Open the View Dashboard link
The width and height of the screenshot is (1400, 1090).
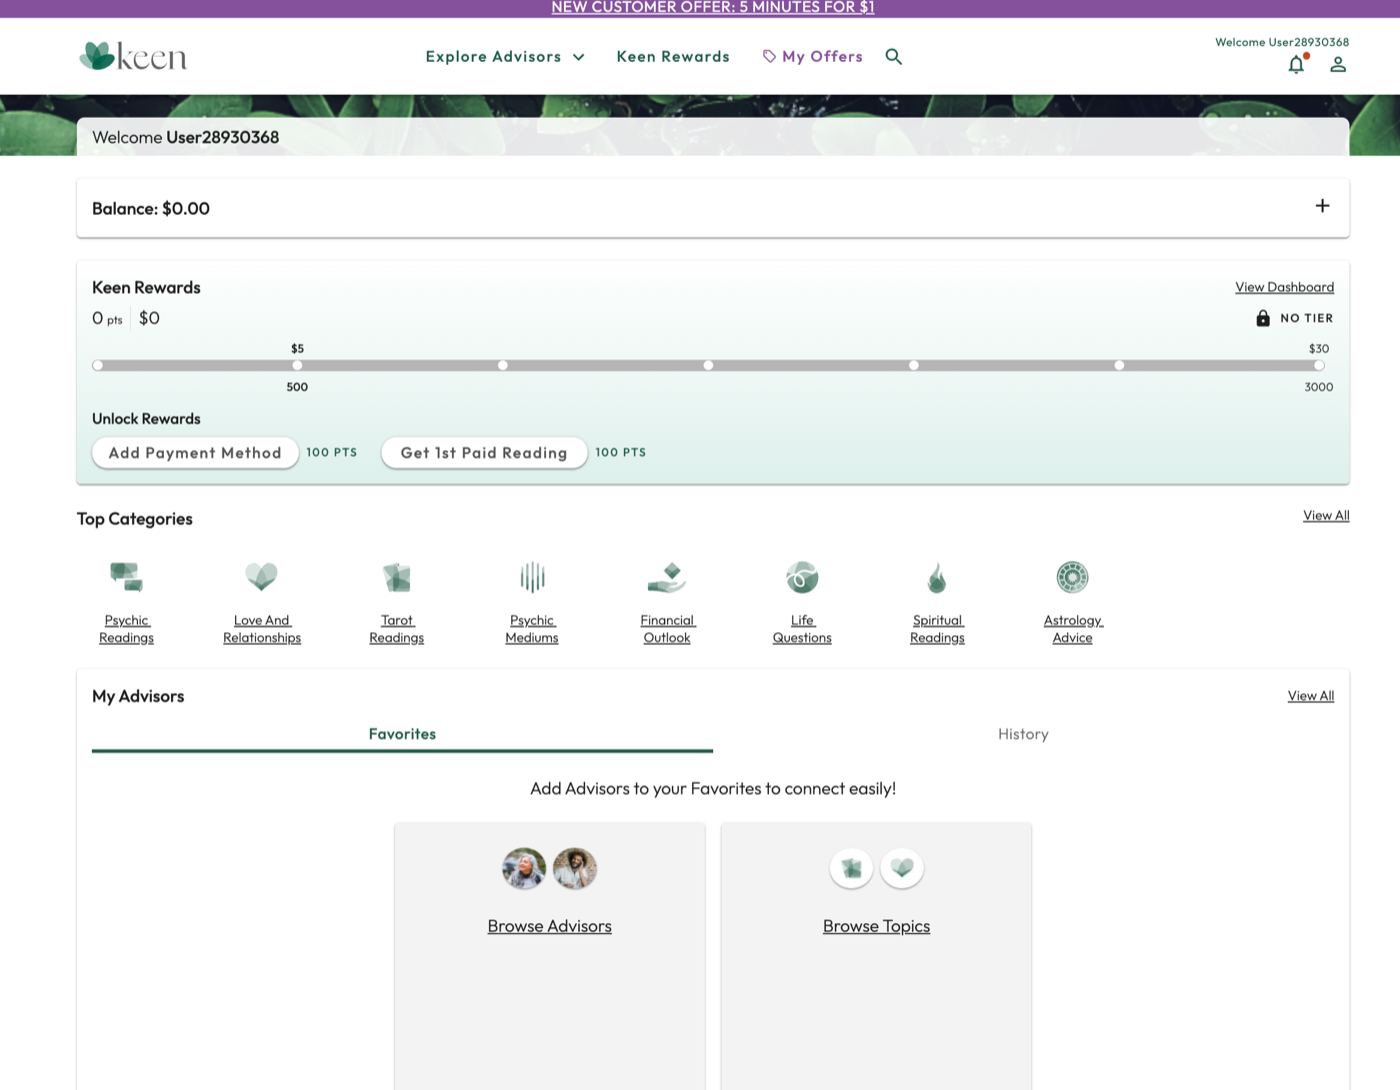coord(1284,287)
